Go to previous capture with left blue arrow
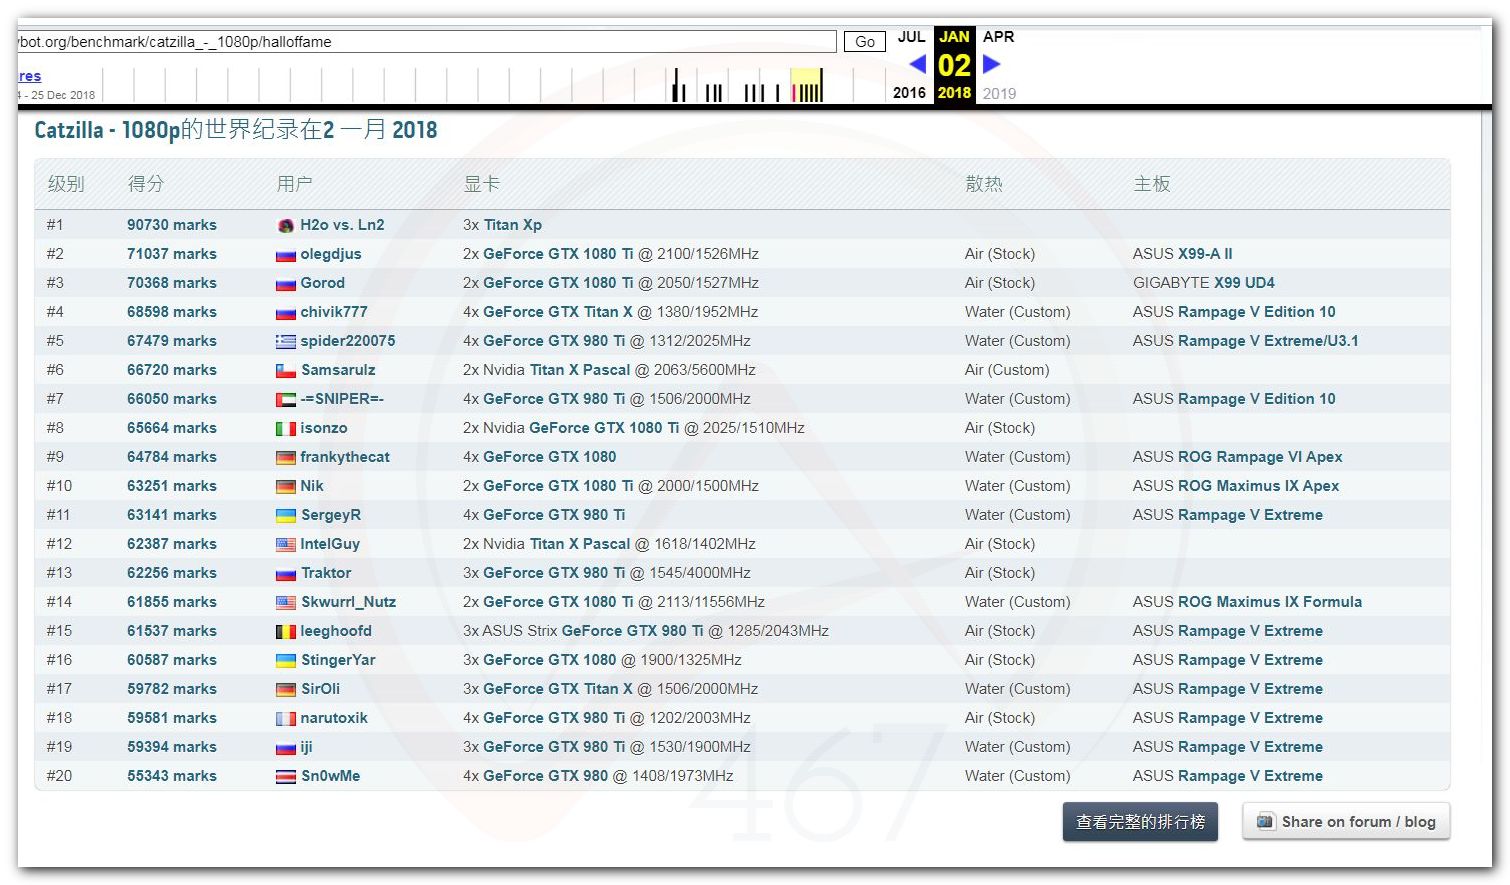 coord(917,64)
